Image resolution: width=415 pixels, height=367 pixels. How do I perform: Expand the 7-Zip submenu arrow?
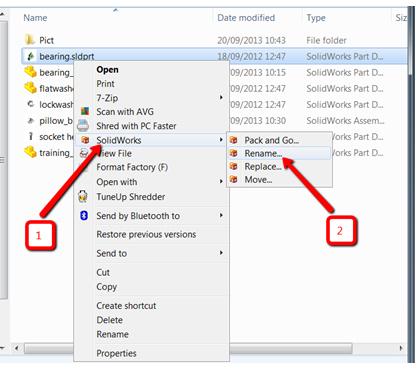click(x=221, y=97)
